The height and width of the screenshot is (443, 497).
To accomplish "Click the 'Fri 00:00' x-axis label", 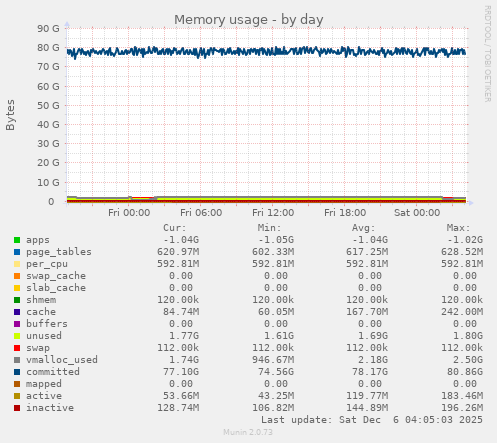I will (129, 213).
